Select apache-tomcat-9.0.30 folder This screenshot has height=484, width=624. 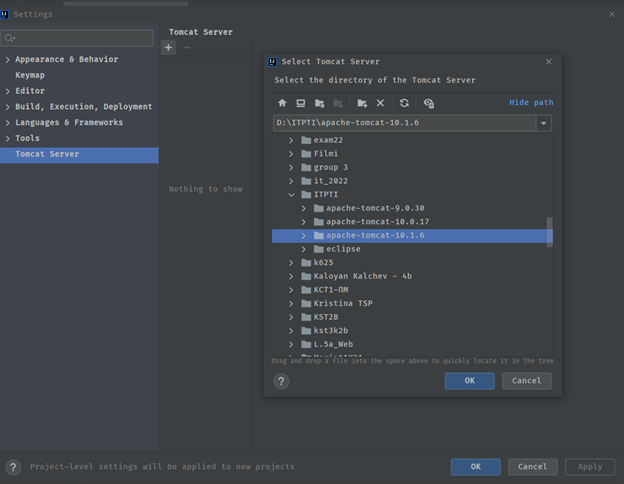pos(375,208)
